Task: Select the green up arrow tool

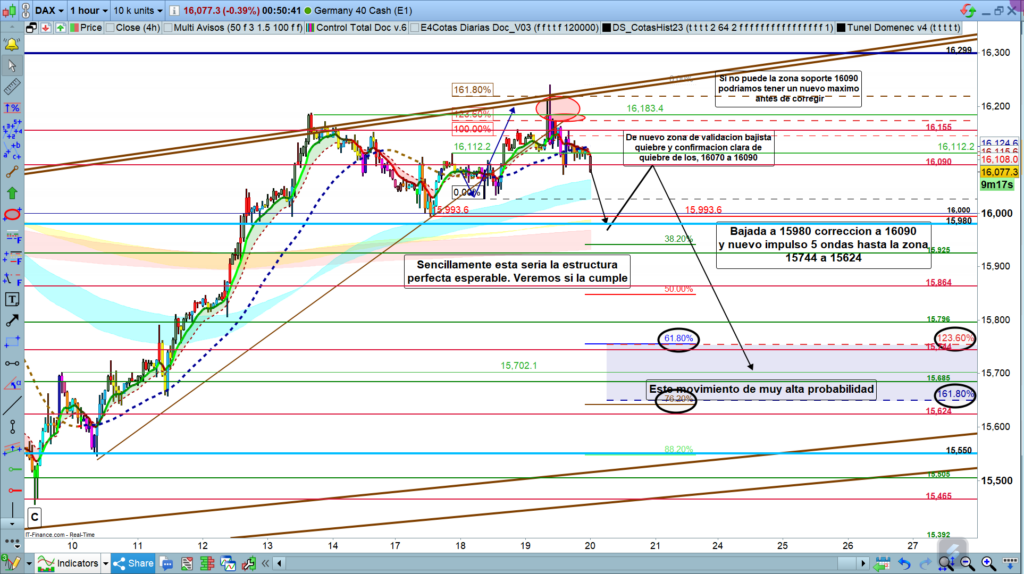Action: 13,192
